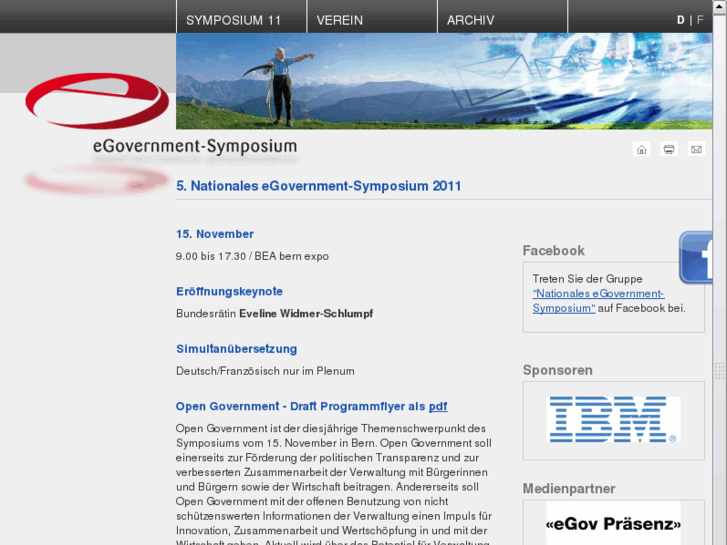Click the name "Eveline Widmer-Schlumpf"

tap(306, 314)
